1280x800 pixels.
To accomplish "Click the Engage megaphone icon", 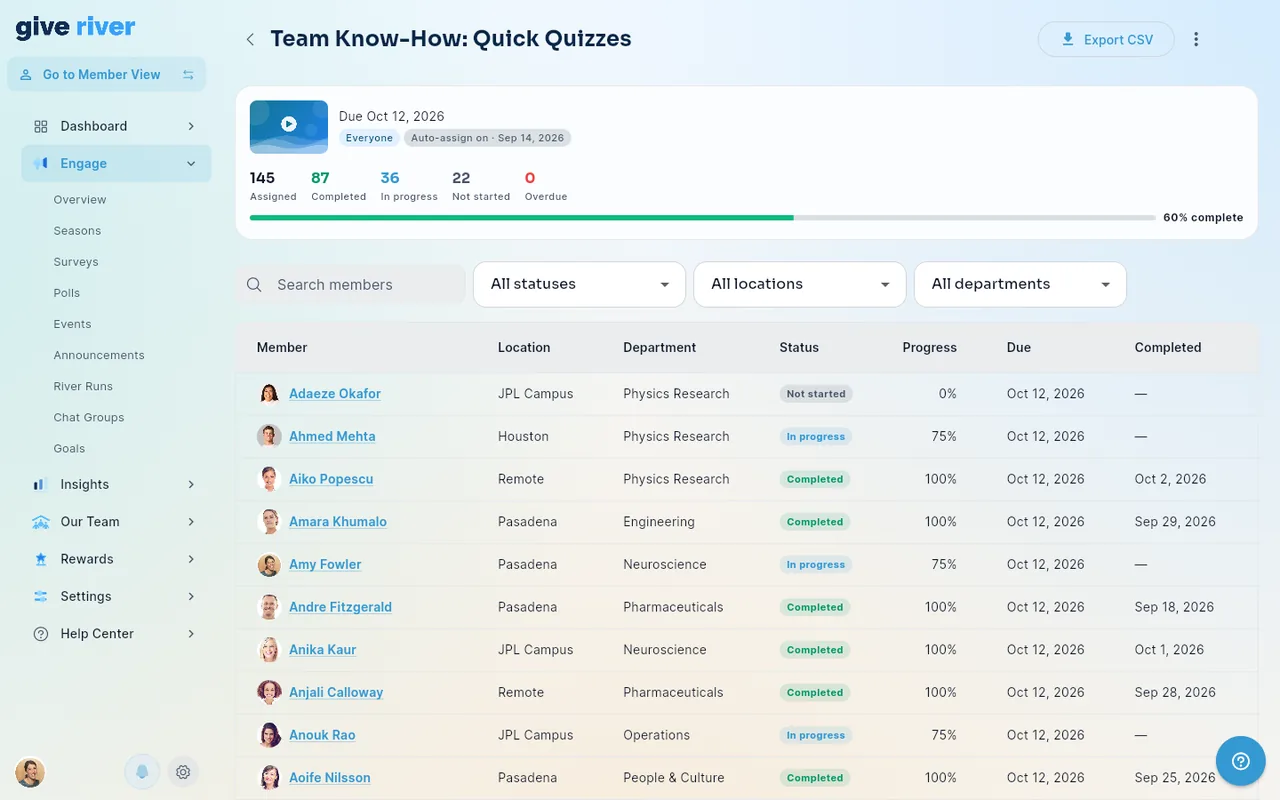I will (x=41, y=163).
